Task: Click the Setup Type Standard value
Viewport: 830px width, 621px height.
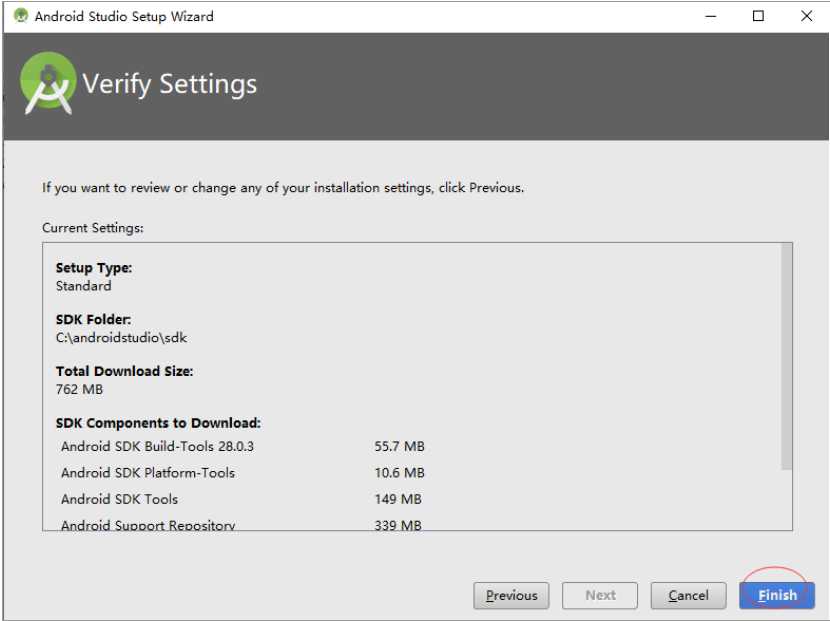Action: (x=84, y=286)
